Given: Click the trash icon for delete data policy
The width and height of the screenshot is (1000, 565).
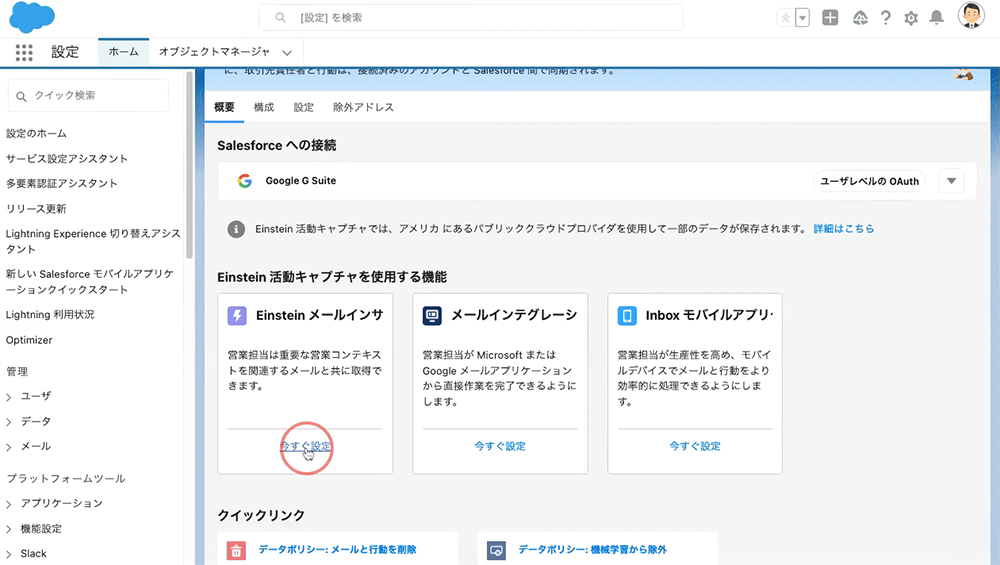Looking at the screenshot, I should coord(236,550).
